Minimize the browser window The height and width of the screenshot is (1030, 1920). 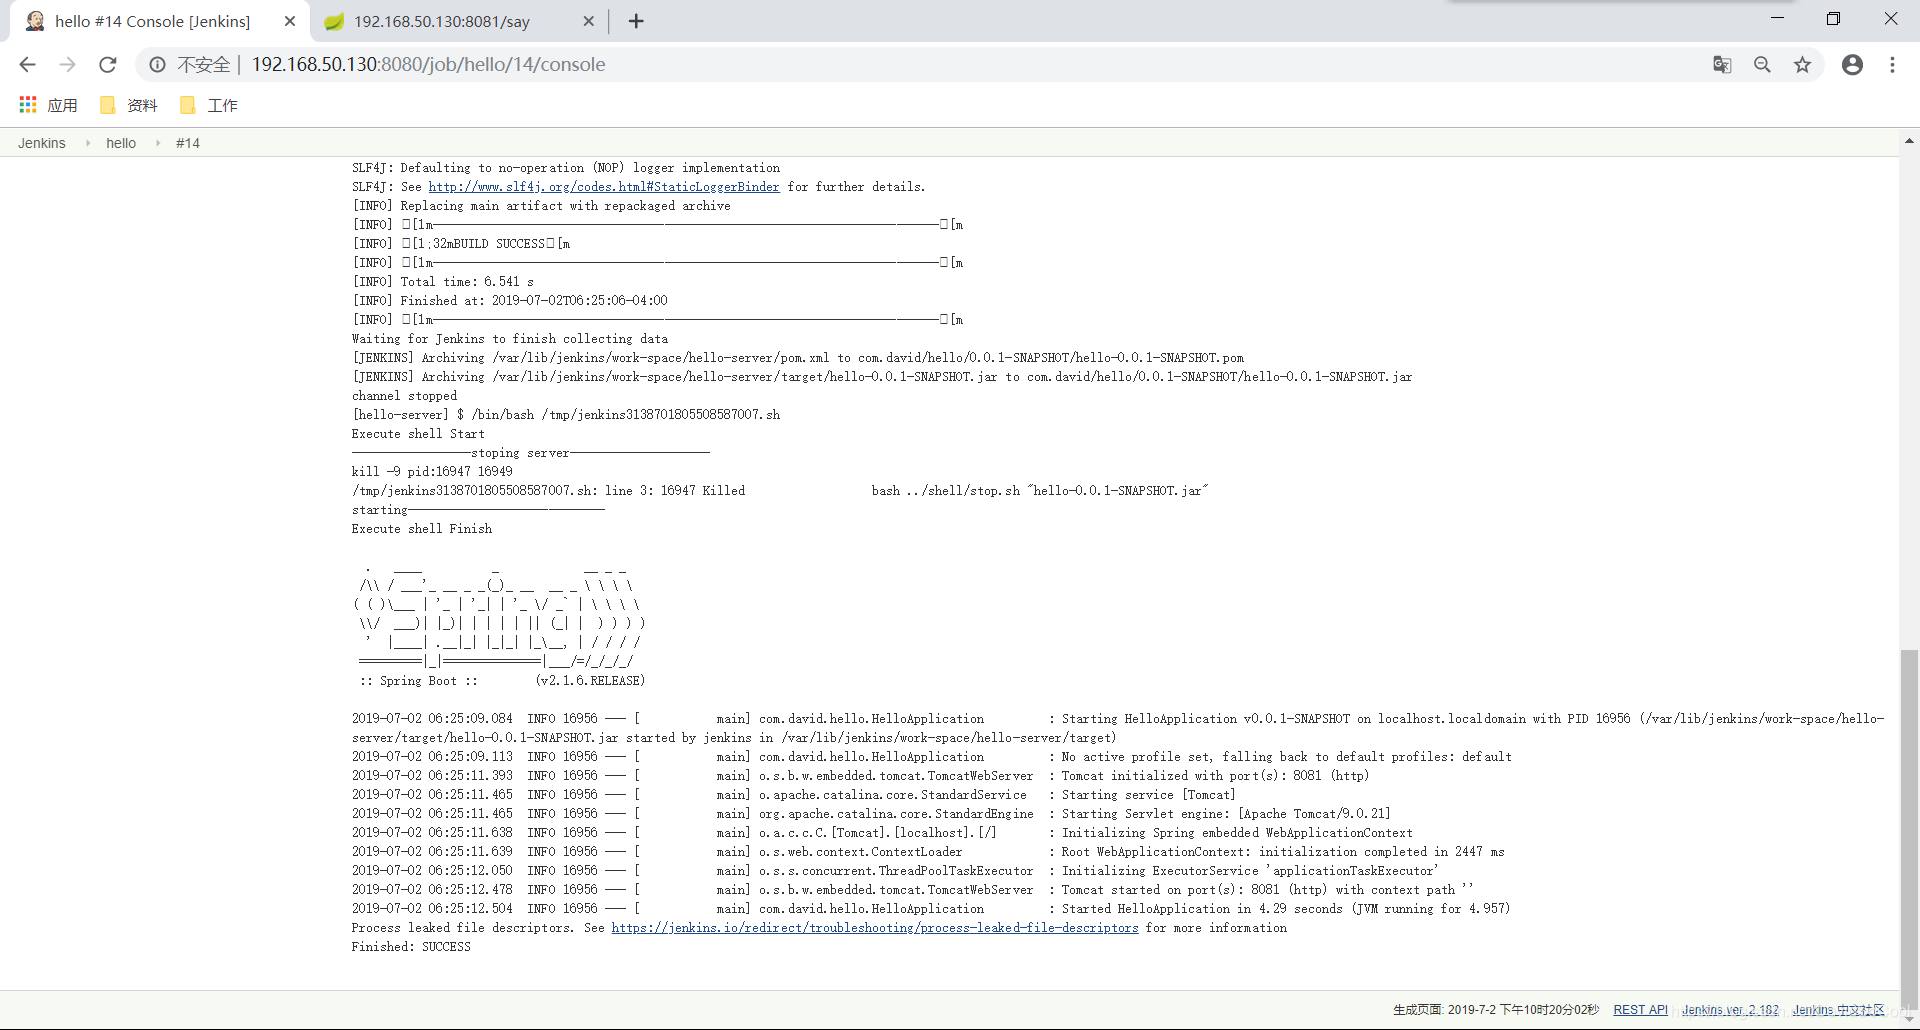pyautogui.click(x=1777, y=18)
